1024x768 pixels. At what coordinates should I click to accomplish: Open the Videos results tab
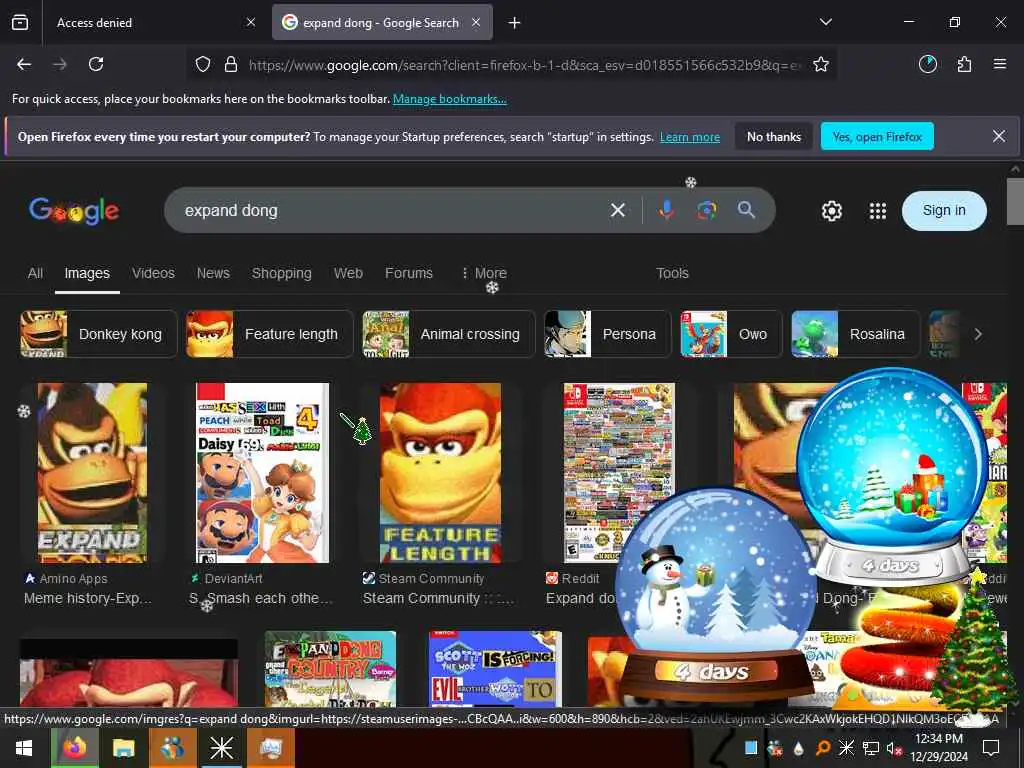coord(153,273)
